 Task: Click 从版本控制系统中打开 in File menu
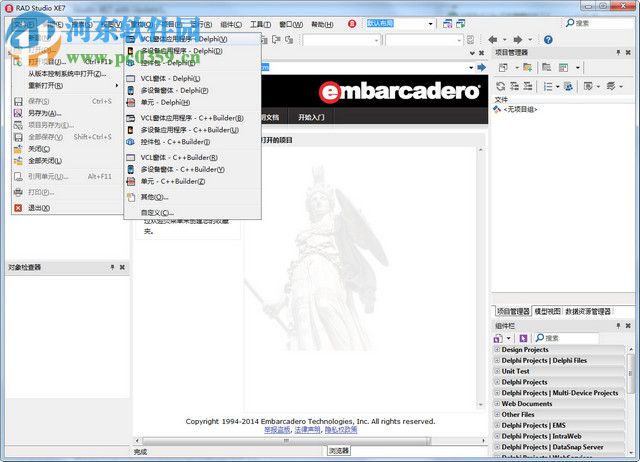pyautogui.click(x=67, y=74)
